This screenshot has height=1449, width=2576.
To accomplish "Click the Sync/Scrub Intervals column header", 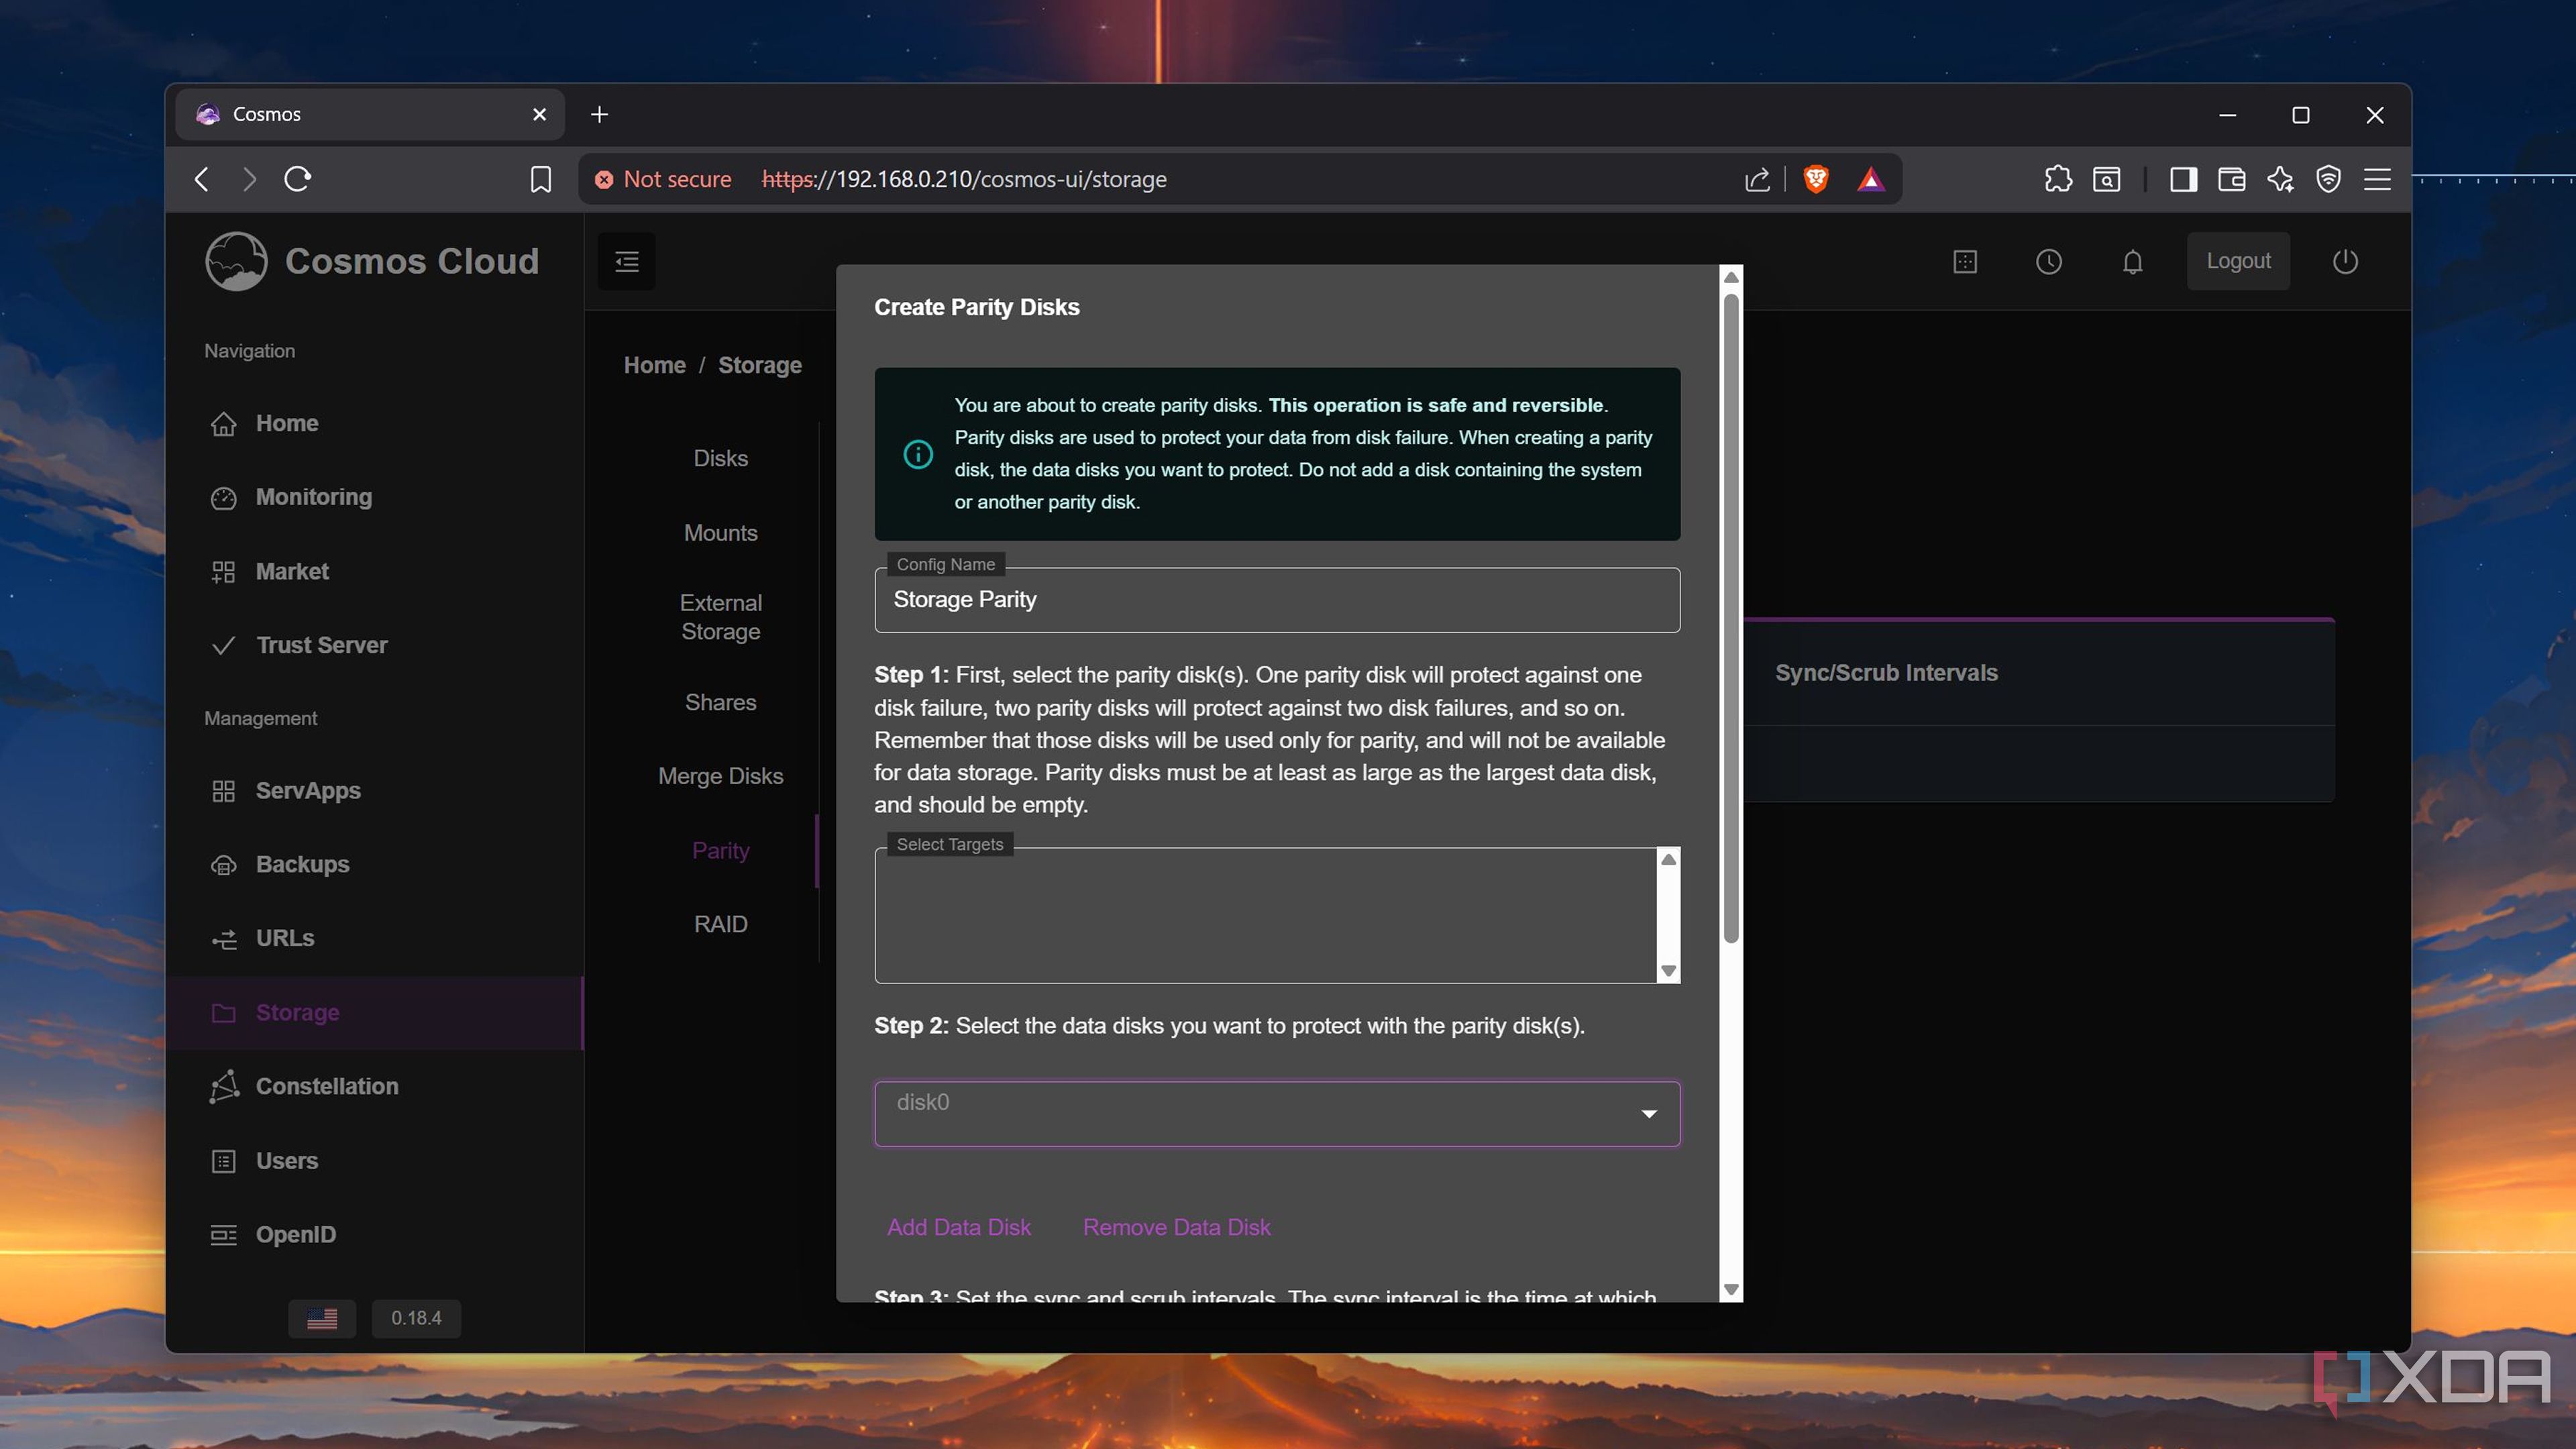I will point(1886,673).
